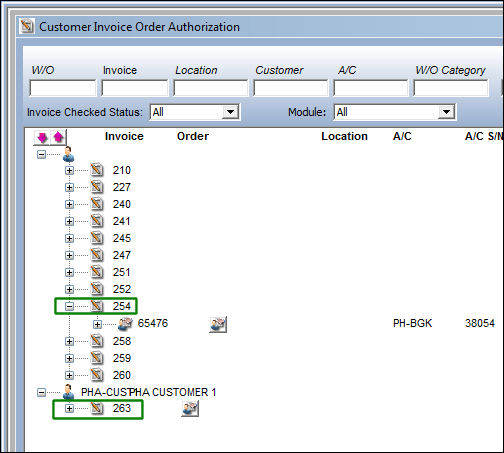Viewport: 504px width, 453px height.
Task: Select the PHA-CUST PHA CUSTOMER 1 label
Action: click(x=148, y=392)
